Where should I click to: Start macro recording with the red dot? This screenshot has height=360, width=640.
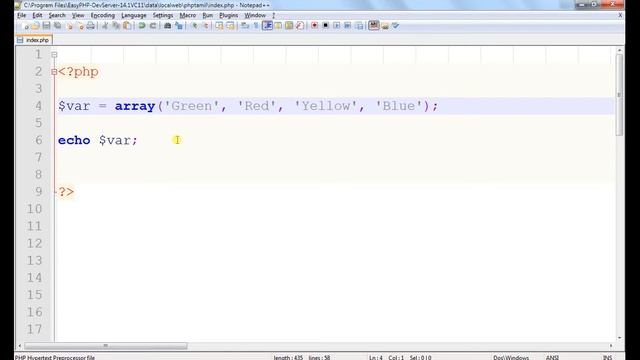click(x=314, y=26)
